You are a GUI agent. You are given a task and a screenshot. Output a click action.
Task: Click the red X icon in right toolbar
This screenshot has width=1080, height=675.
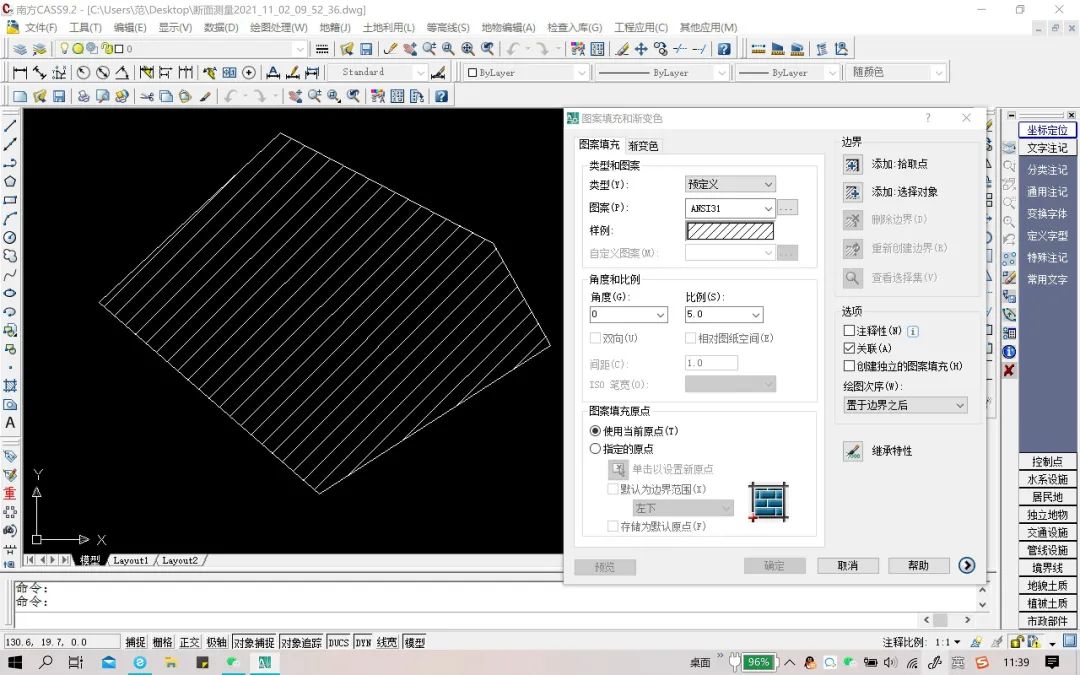click(x=1009, y=370)
